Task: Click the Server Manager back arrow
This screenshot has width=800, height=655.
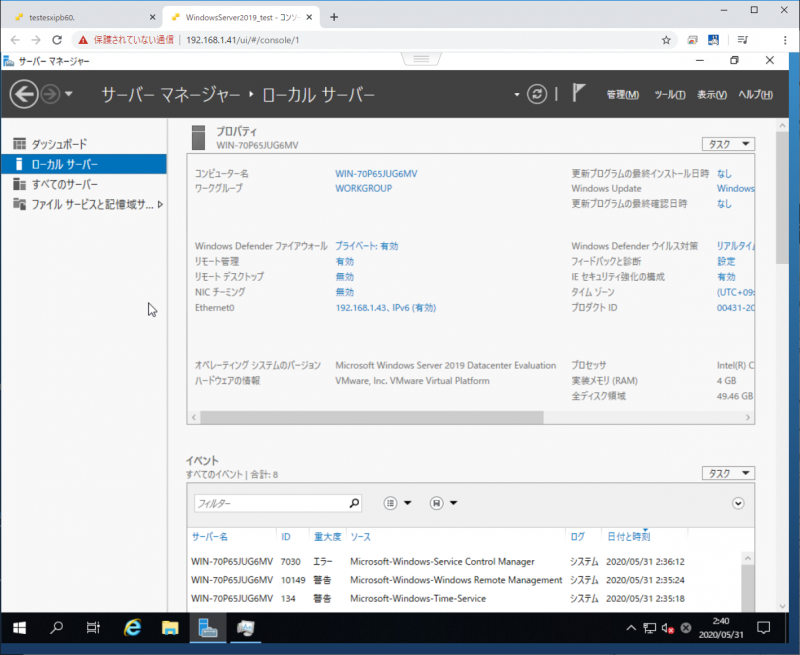Action: (x=23, y=94)
